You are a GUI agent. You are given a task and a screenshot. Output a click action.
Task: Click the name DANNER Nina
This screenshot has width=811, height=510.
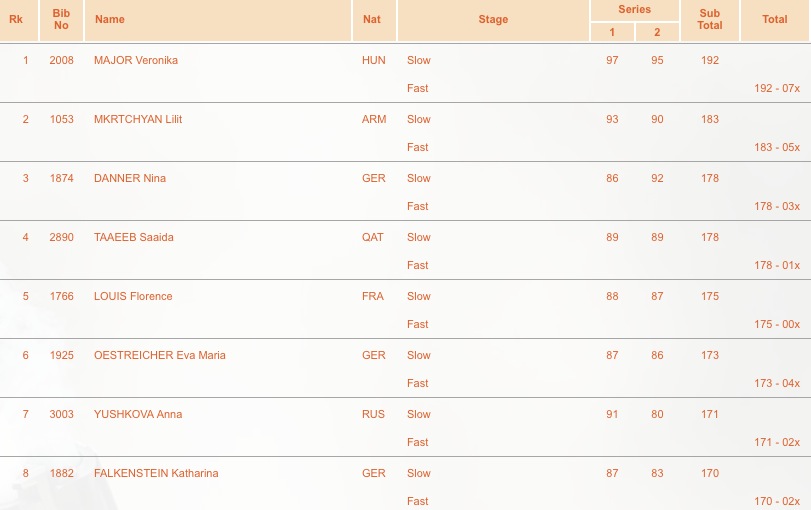click(x=130, y=178)
